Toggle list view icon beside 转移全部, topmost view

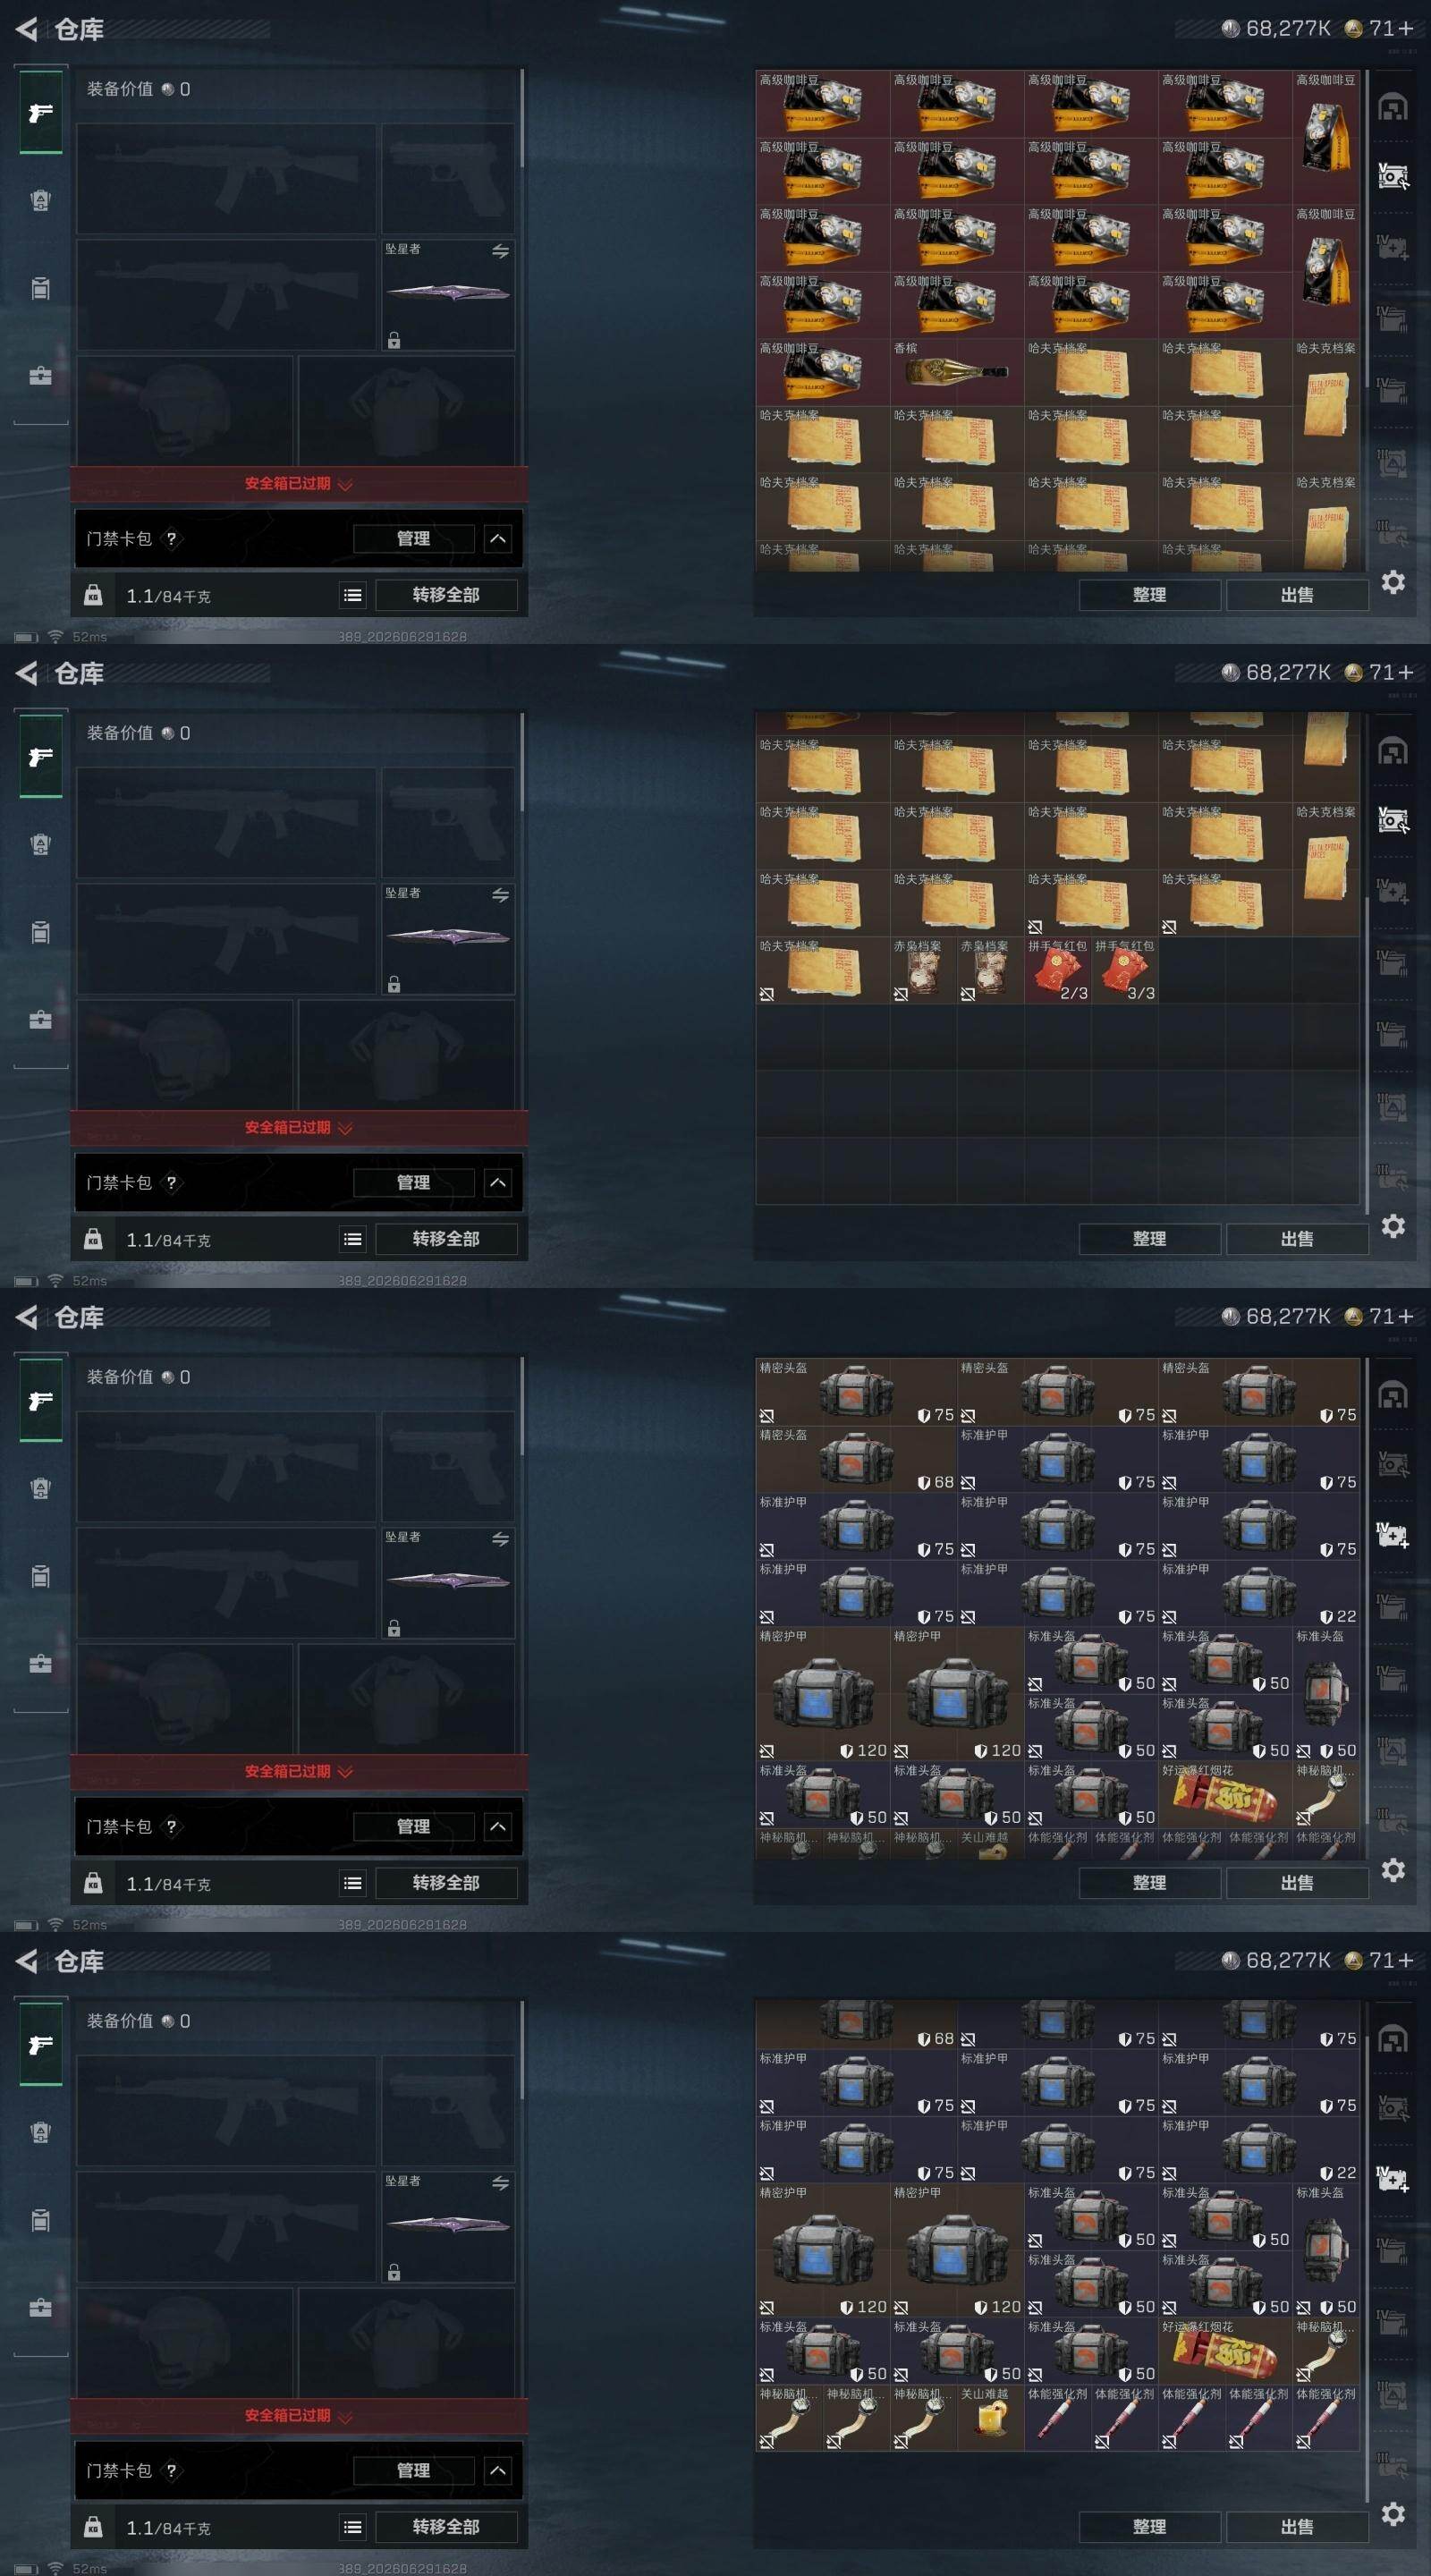(x=353, y=595)
